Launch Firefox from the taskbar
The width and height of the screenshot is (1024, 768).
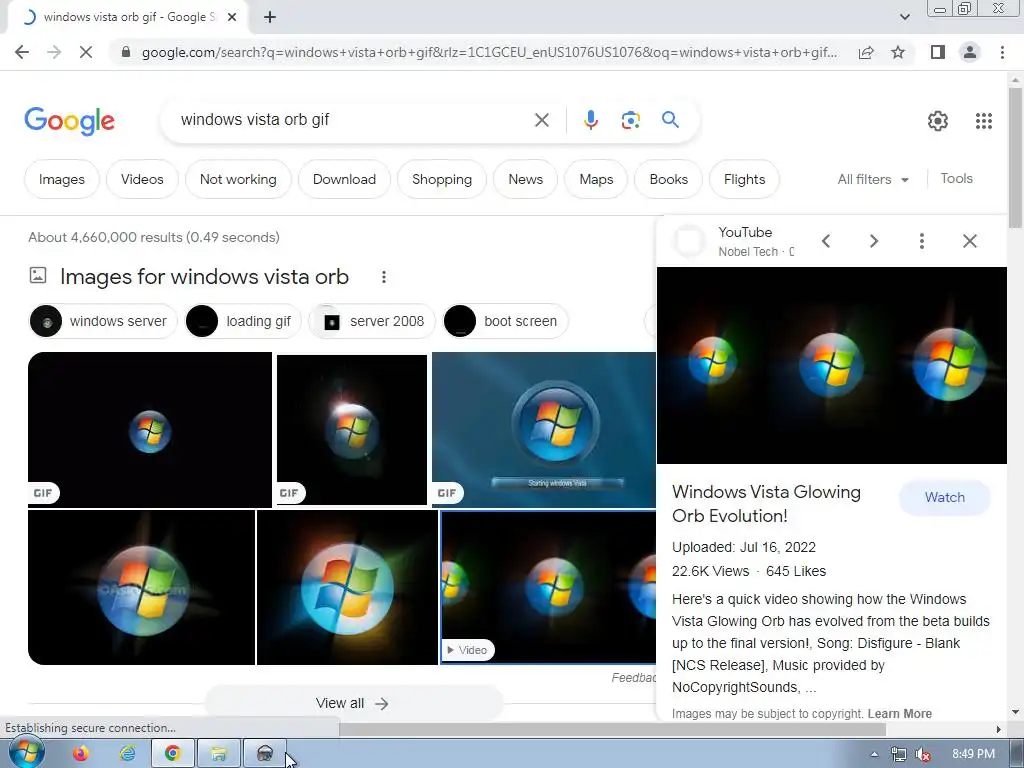(80, 754)
